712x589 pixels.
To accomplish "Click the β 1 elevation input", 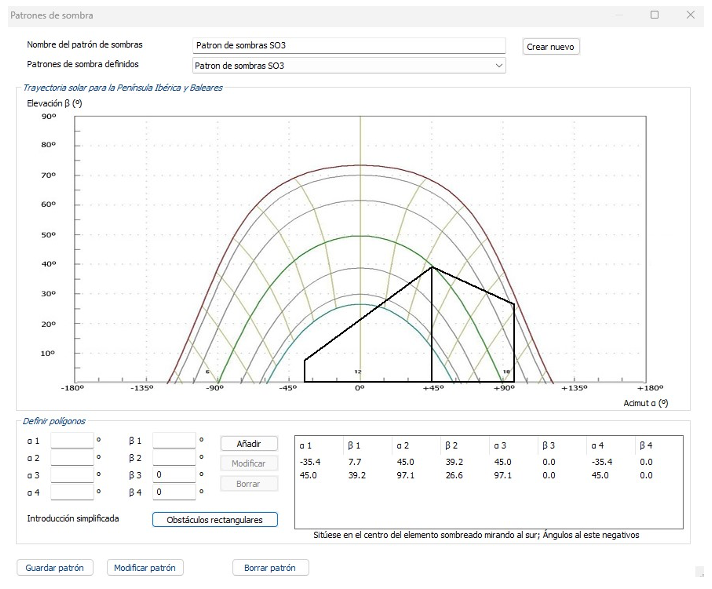I will click(x=173, y=440).
